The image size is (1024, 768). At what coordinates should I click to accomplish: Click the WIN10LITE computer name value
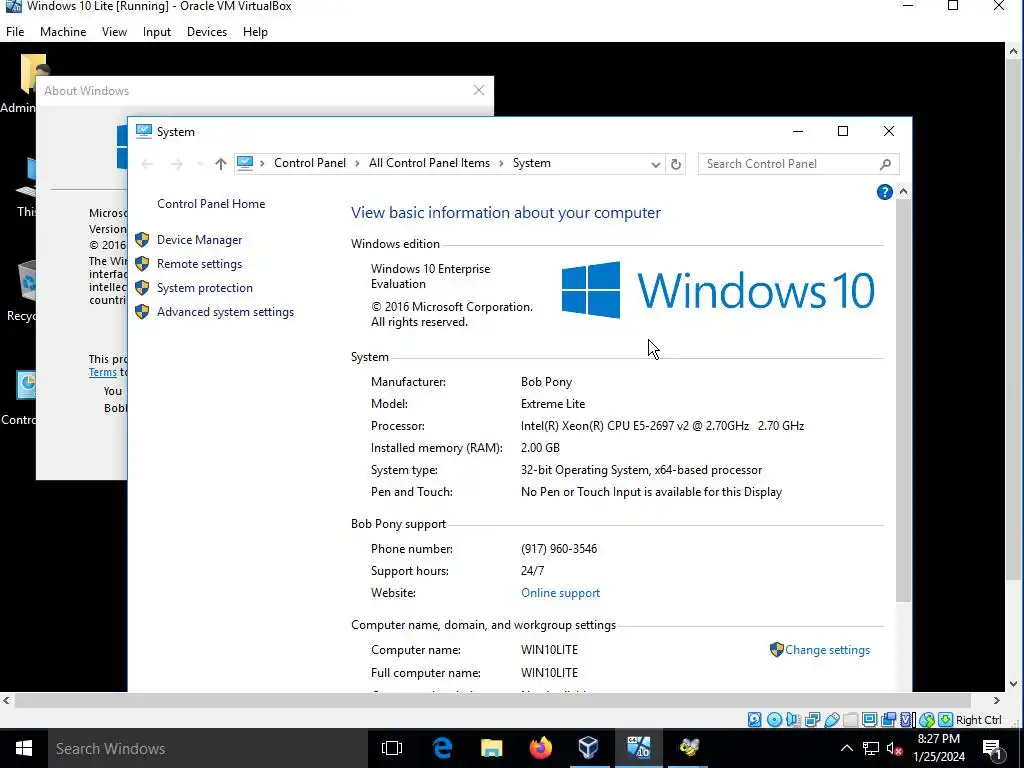[549, 650]
